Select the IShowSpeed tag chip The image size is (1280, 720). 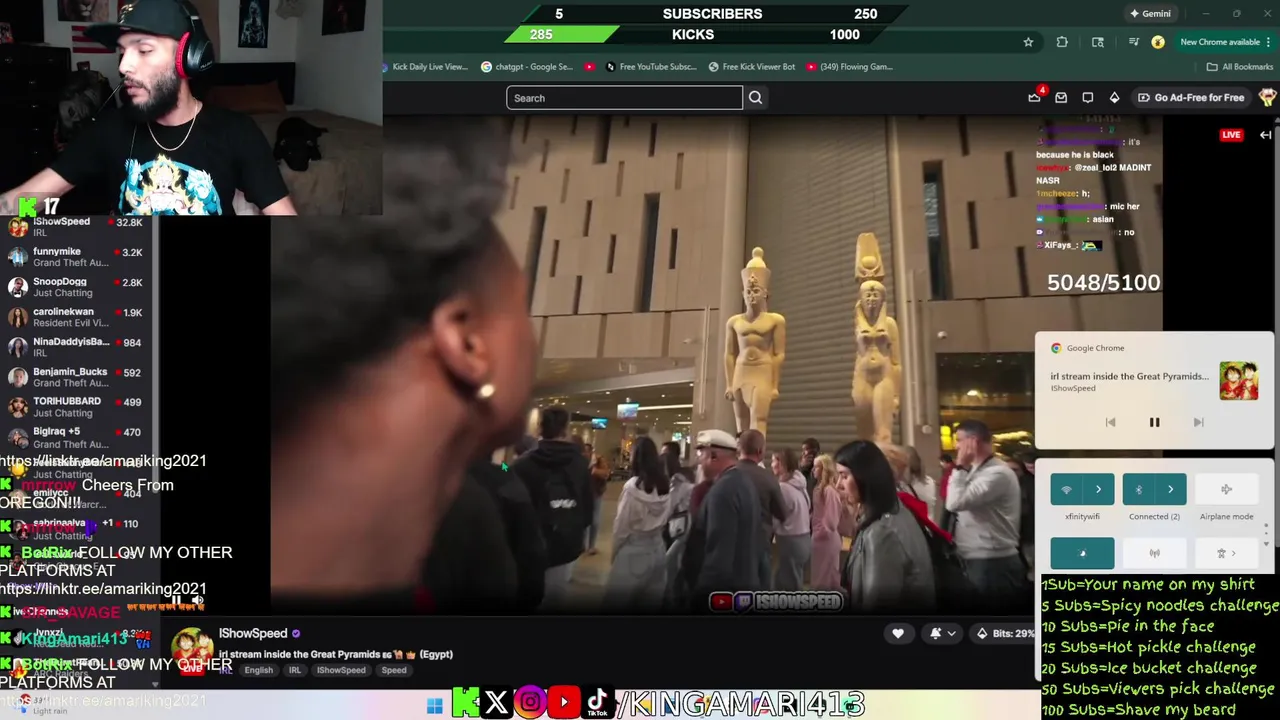tap(341, 670)
